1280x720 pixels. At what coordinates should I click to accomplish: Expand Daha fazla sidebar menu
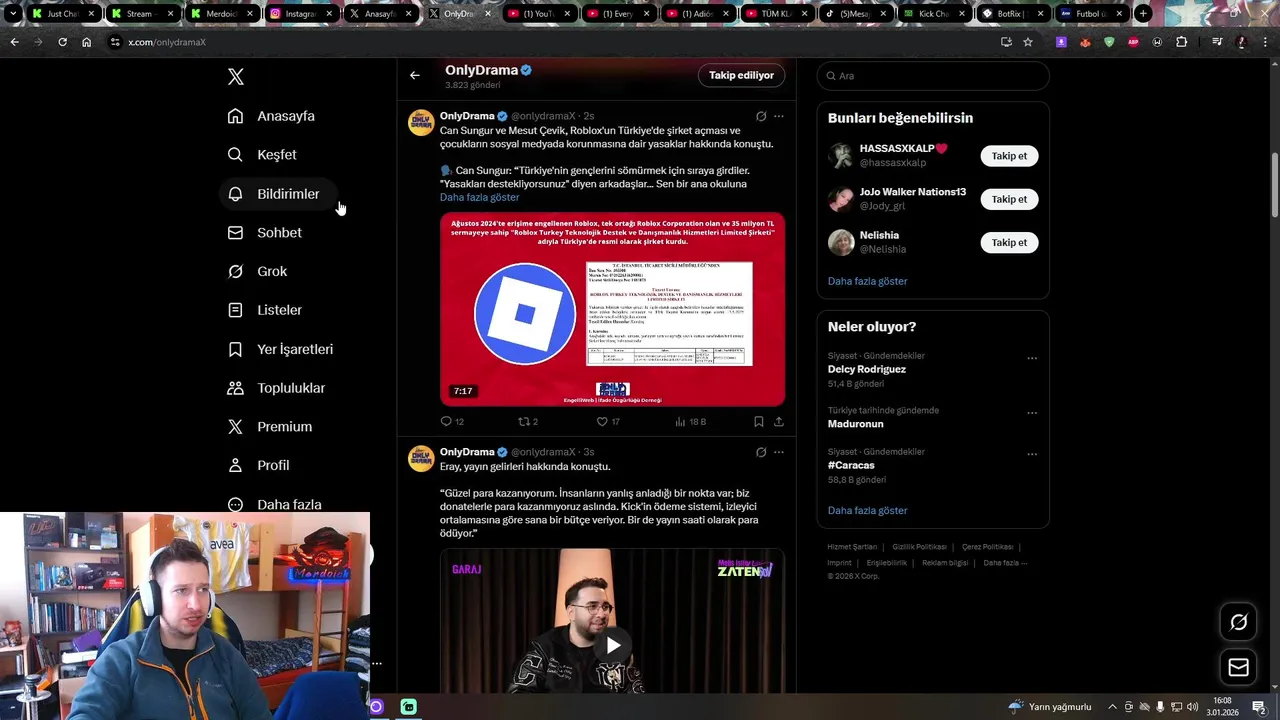pos(275,505)
